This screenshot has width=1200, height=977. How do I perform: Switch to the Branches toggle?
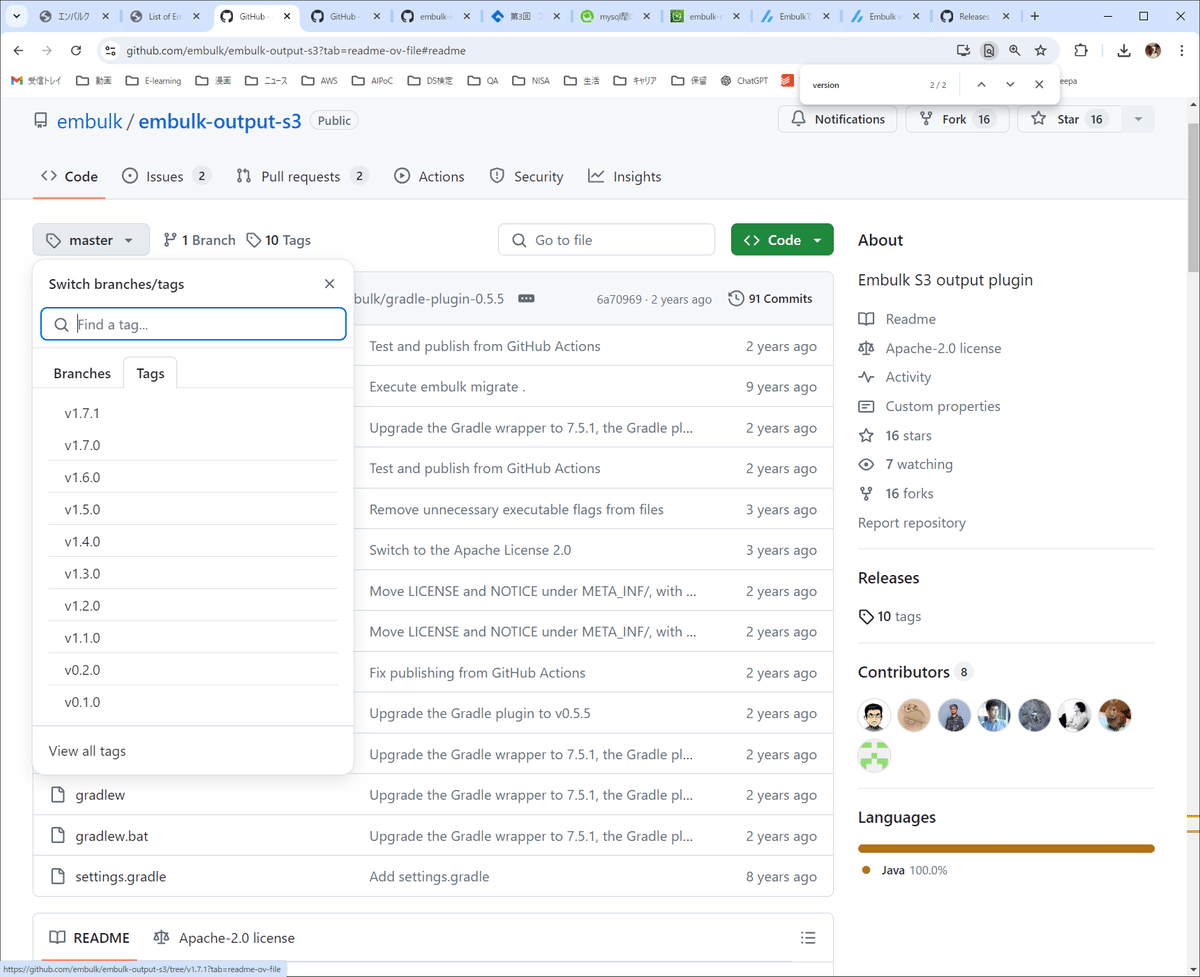pos(81,373)
